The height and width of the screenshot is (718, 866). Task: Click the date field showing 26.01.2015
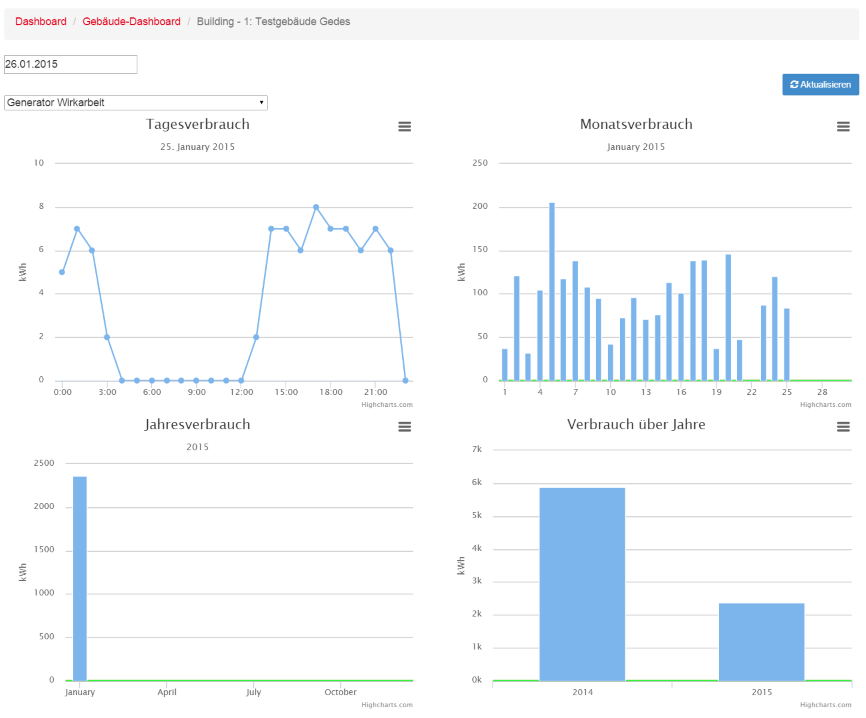[70, 64]
